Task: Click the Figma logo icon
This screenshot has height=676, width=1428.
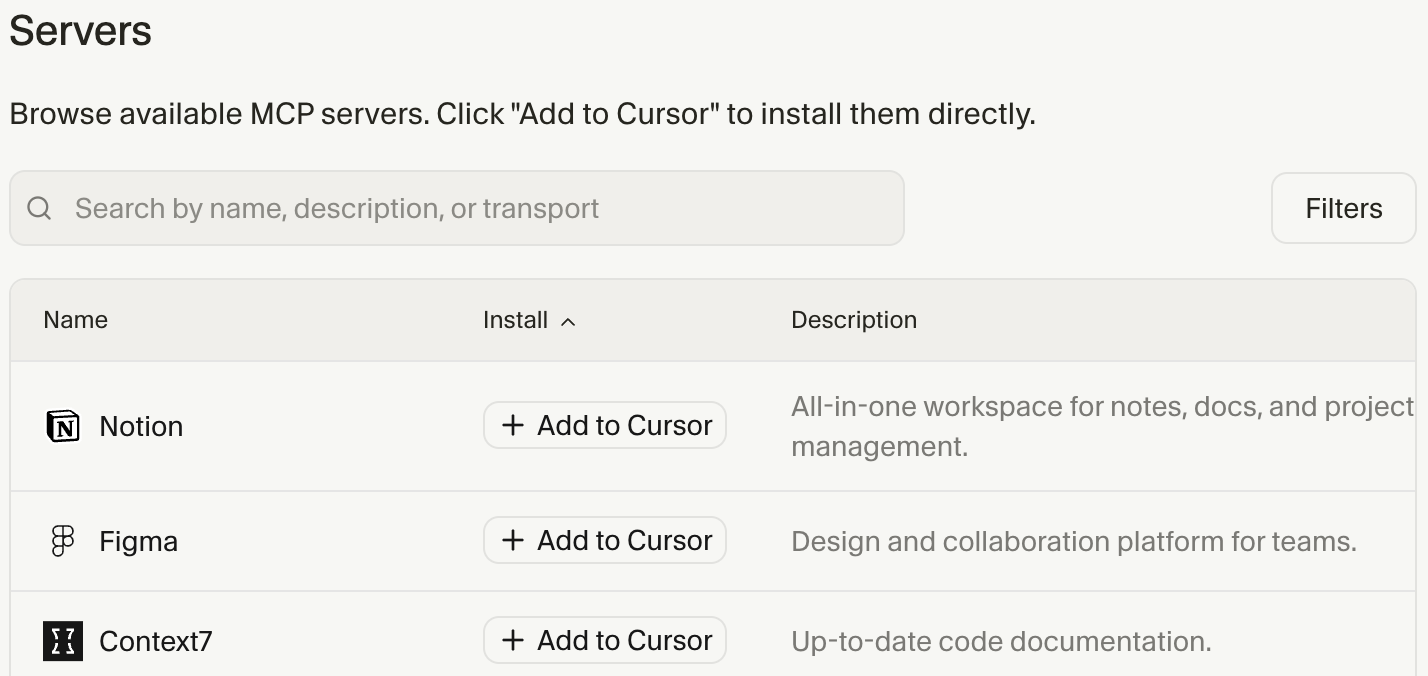Action: coord(63,541)
